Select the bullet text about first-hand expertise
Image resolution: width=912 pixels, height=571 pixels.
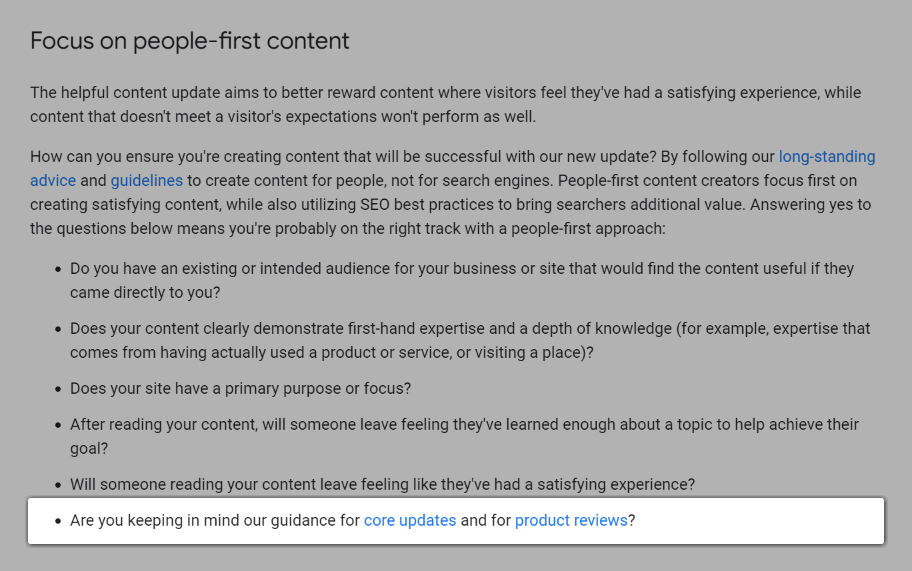pyautogui.click(x=470, y=329)
